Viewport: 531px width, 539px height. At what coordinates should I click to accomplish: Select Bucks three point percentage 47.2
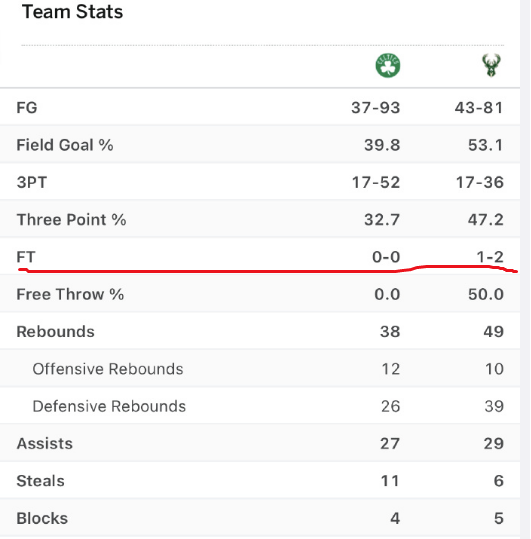tap(486, 219)
